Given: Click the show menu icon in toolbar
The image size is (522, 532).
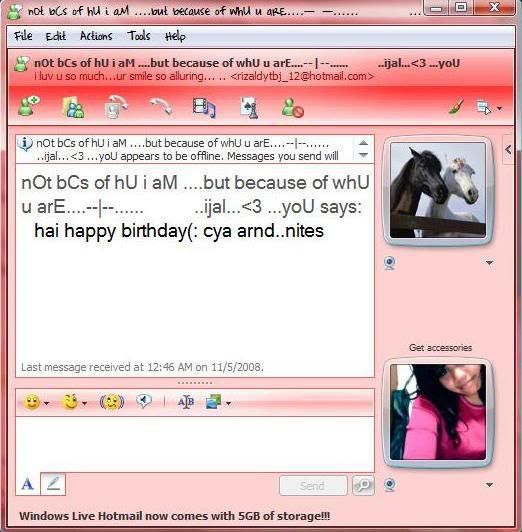Looking at the screenshot, I should pyautogui.click(x=483, y=108).
